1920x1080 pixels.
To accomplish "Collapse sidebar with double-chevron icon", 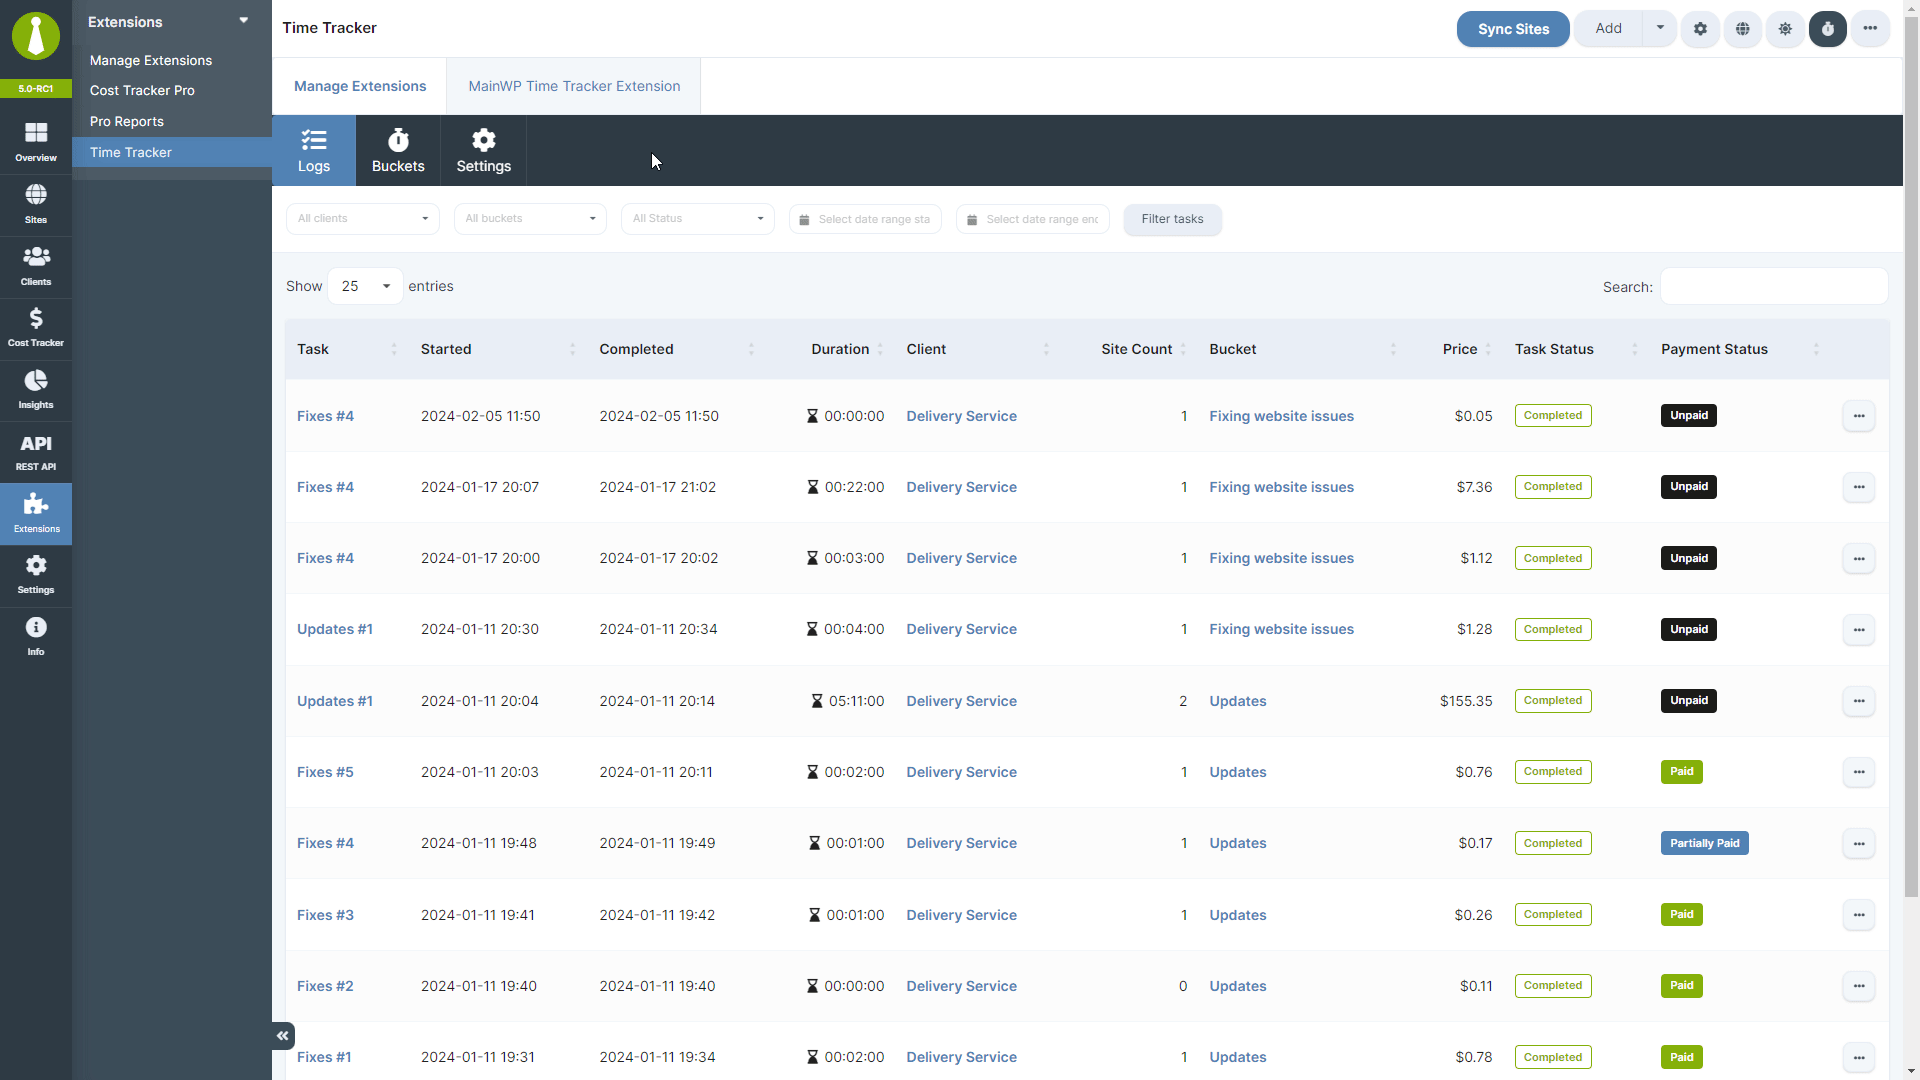I will (283, 1036).
